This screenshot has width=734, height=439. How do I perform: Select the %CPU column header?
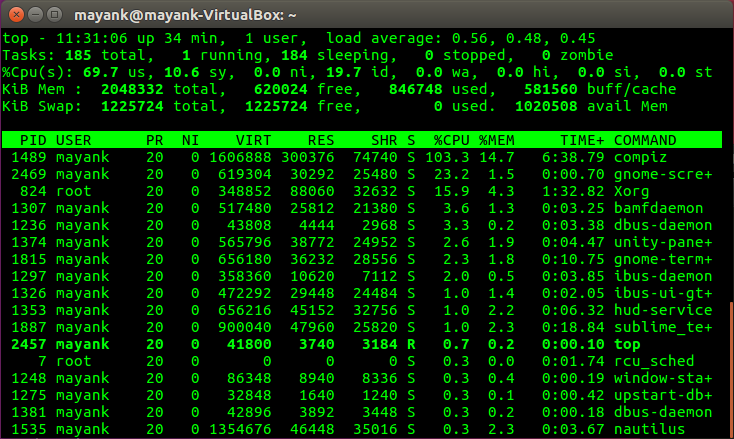click(x=451, y=140)
